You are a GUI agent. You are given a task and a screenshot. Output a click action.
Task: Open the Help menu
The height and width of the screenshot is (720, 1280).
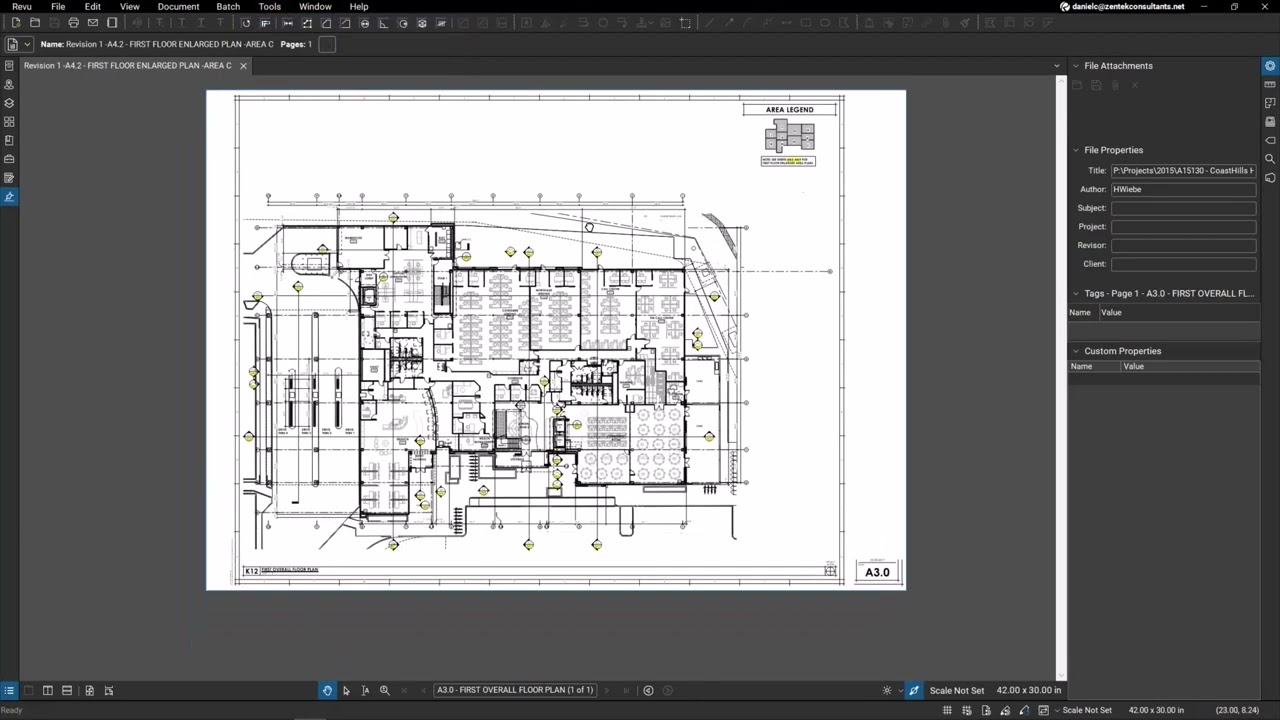coord(359,6)
